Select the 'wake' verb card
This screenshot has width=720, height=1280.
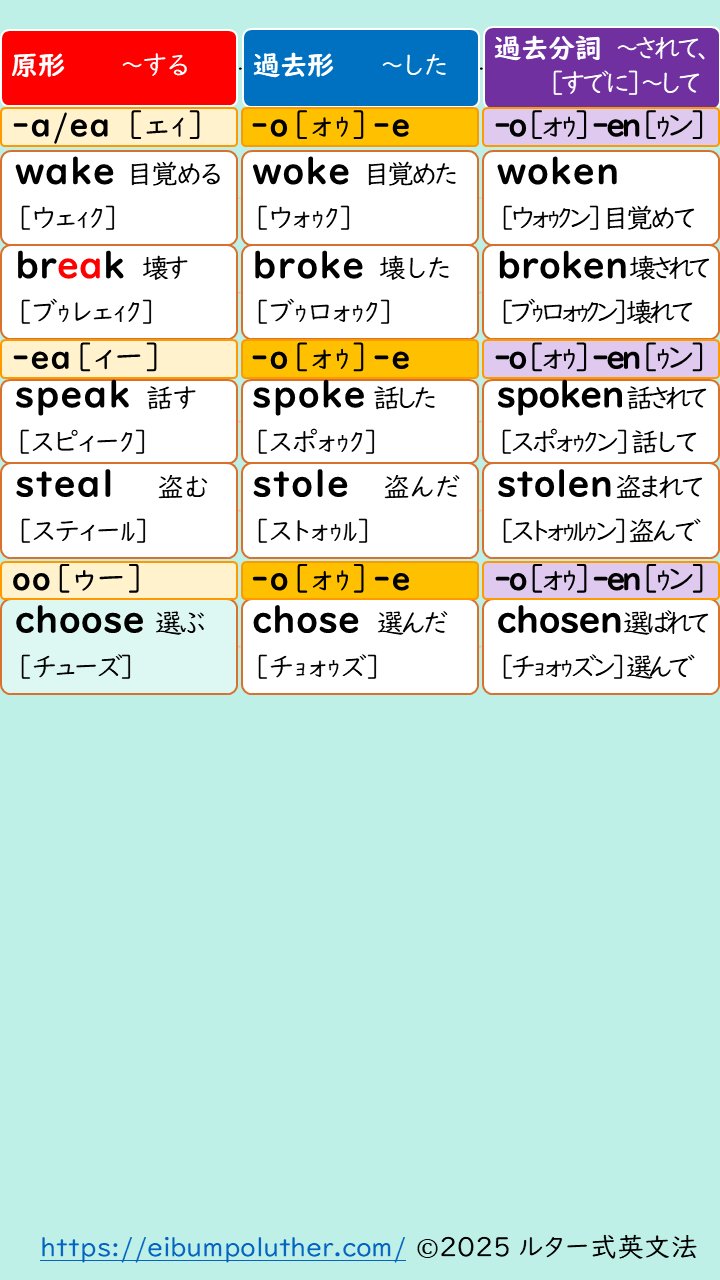pos(119,197)
